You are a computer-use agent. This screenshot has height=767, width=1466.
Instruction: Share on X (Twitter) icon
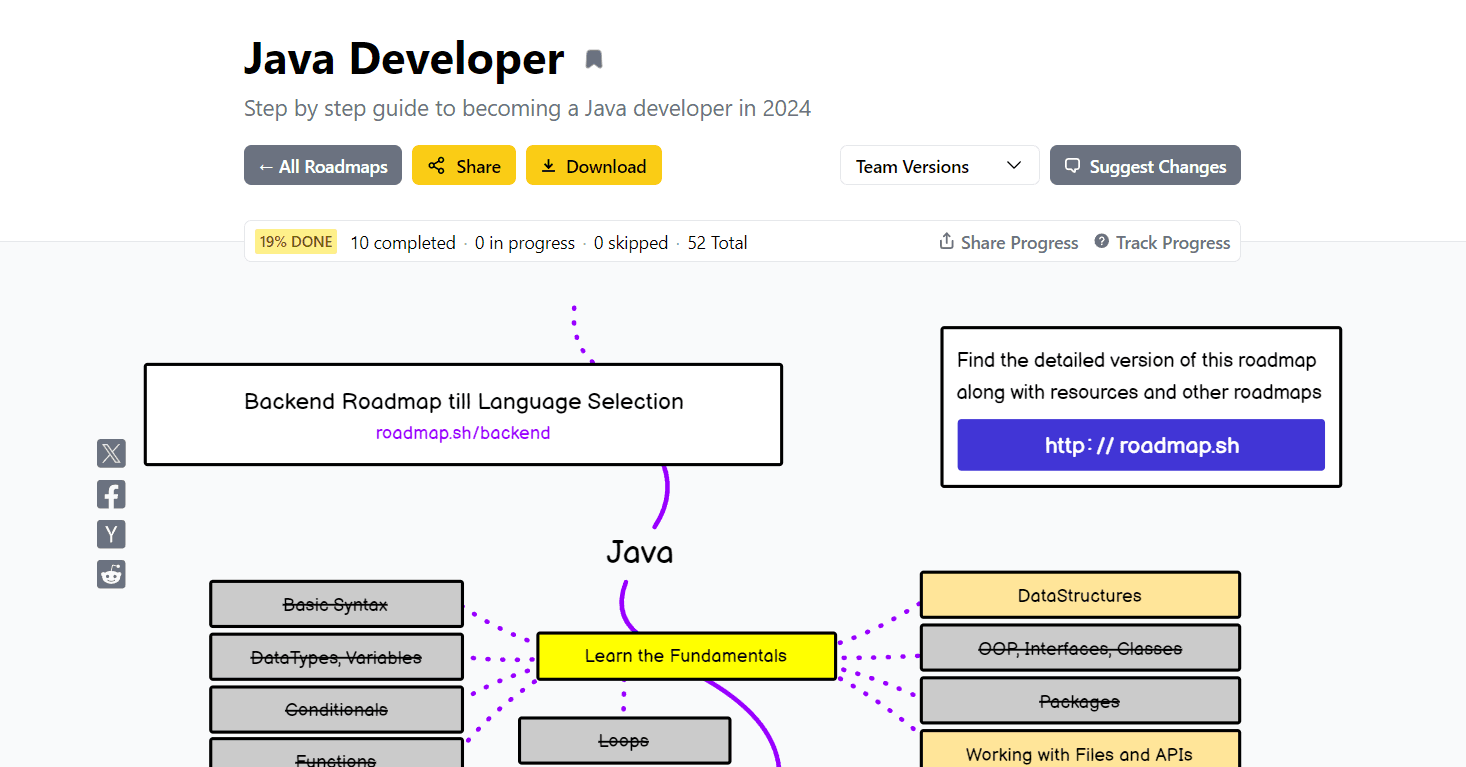coord(111,453)
